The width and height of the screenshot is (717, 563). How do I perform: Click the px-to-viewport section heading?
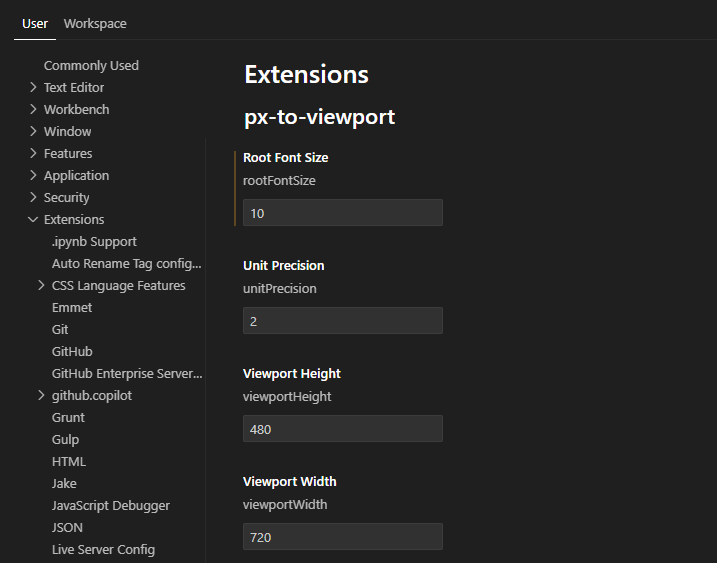(319, 117)
